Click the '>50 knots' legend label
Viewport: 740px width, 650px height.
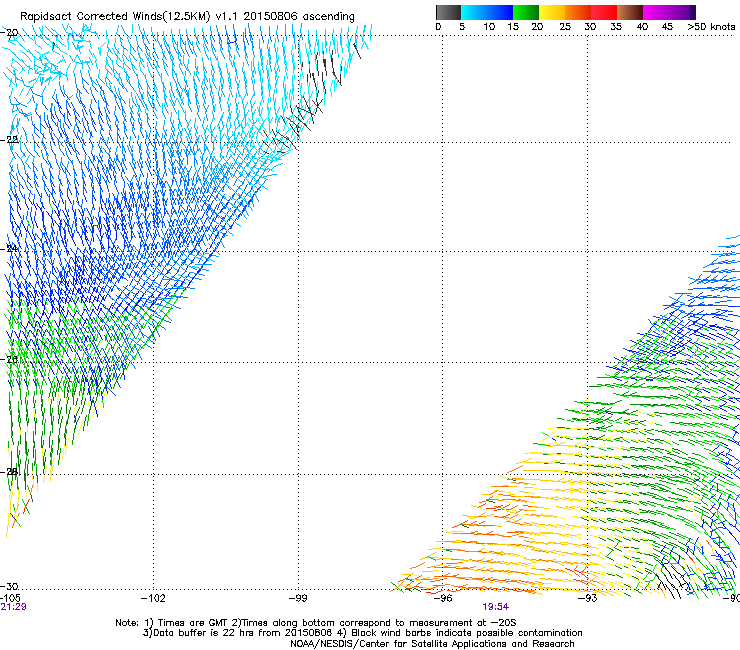[x=711, y=27]
